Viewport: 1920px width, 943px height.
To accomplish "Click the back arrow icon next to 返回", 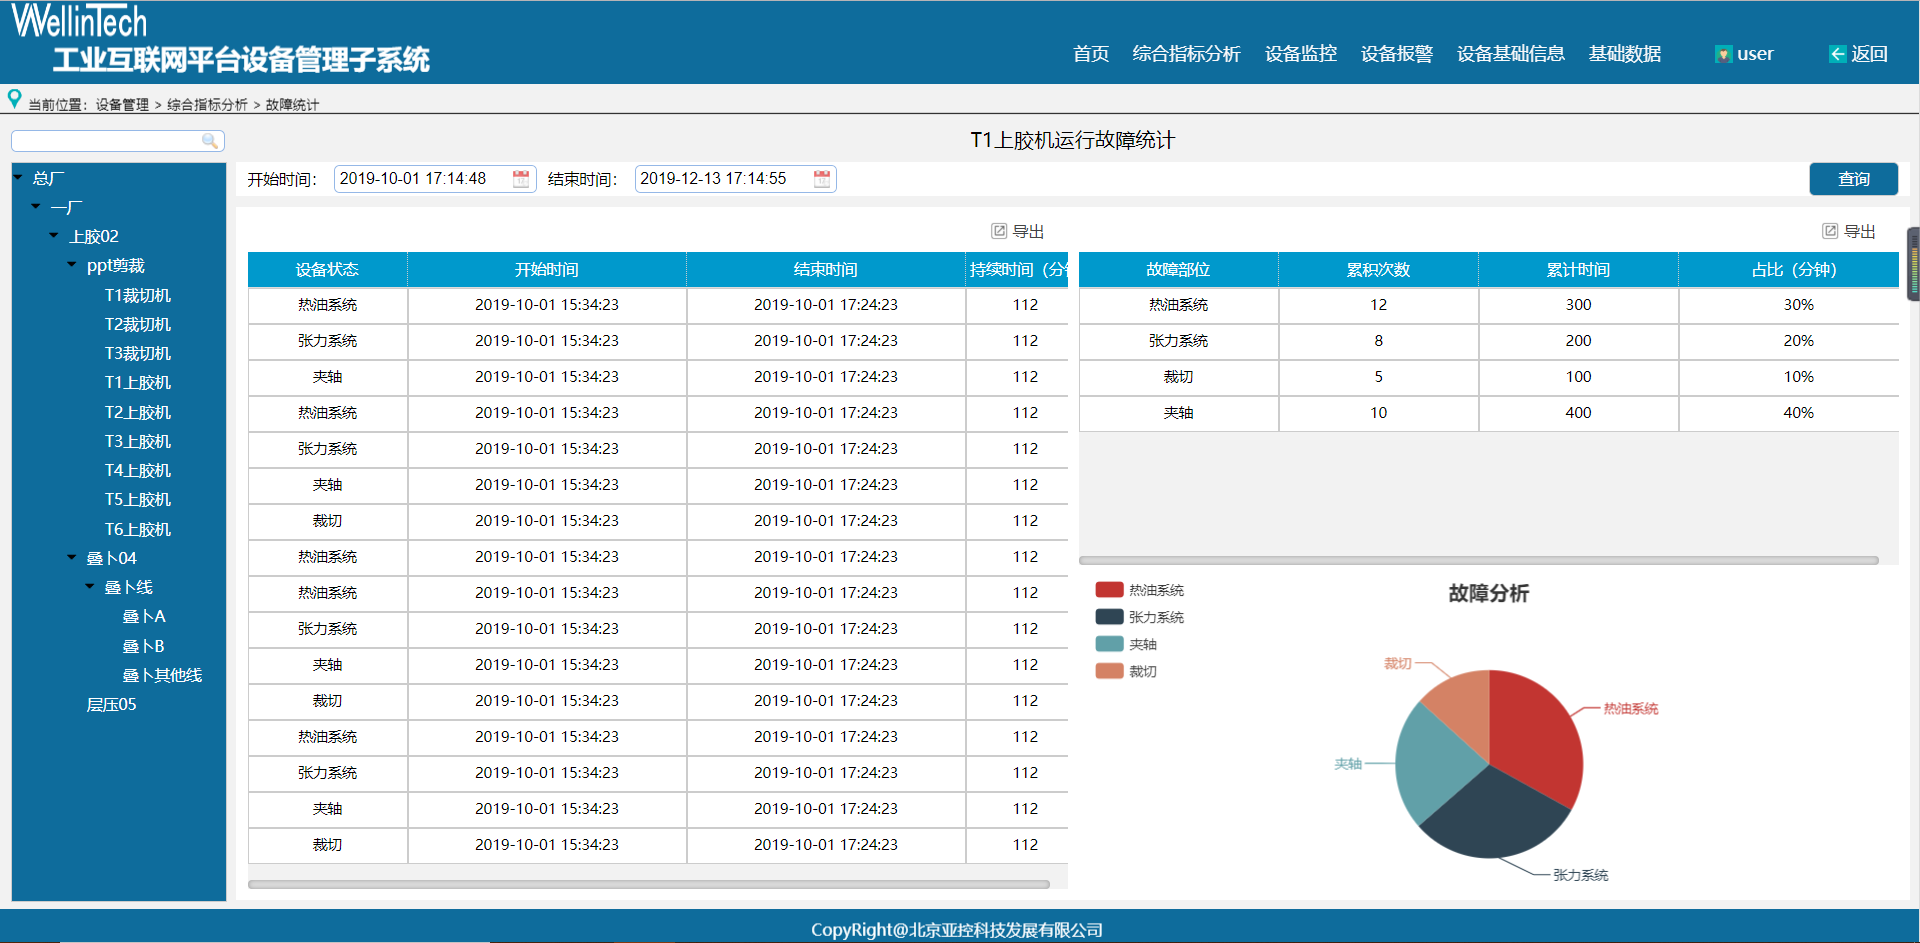I will pos(1836,54).
